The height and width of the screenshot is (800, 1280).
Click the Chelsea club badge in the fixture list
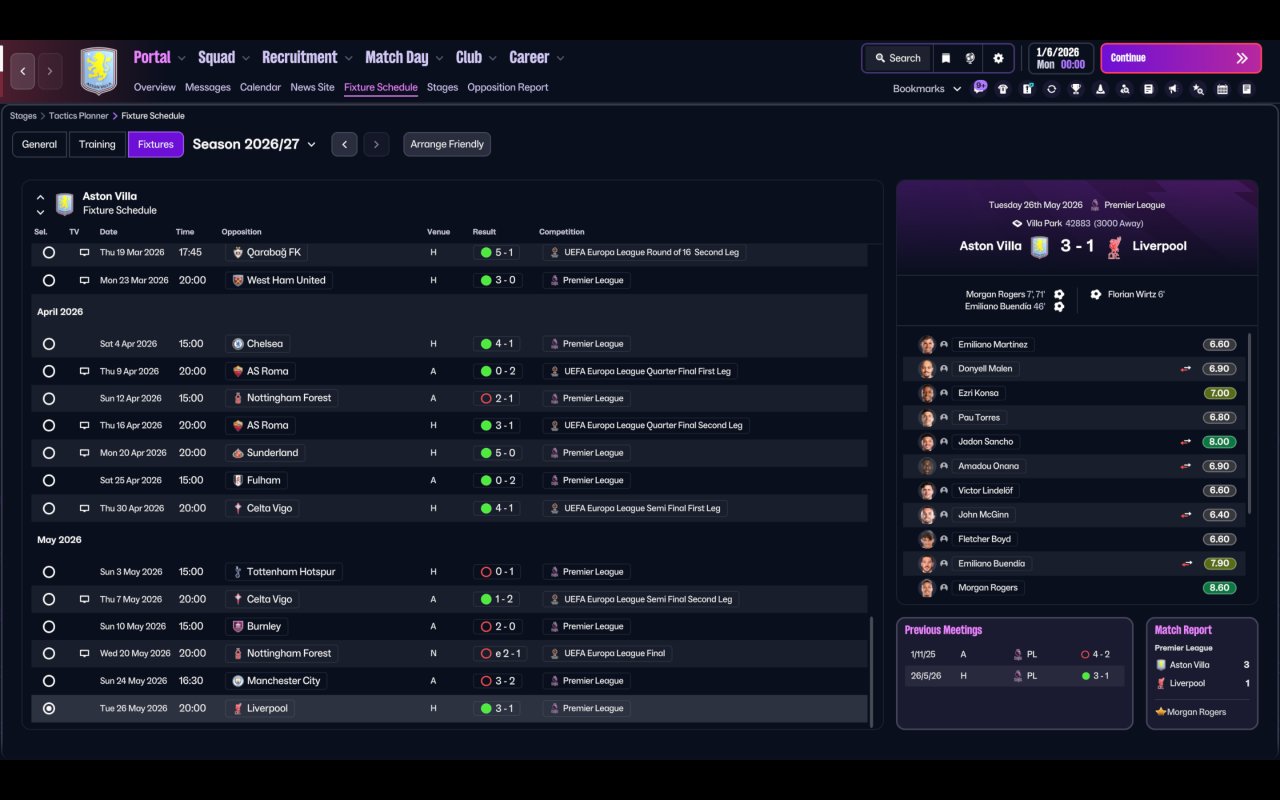tap(238, 344)
